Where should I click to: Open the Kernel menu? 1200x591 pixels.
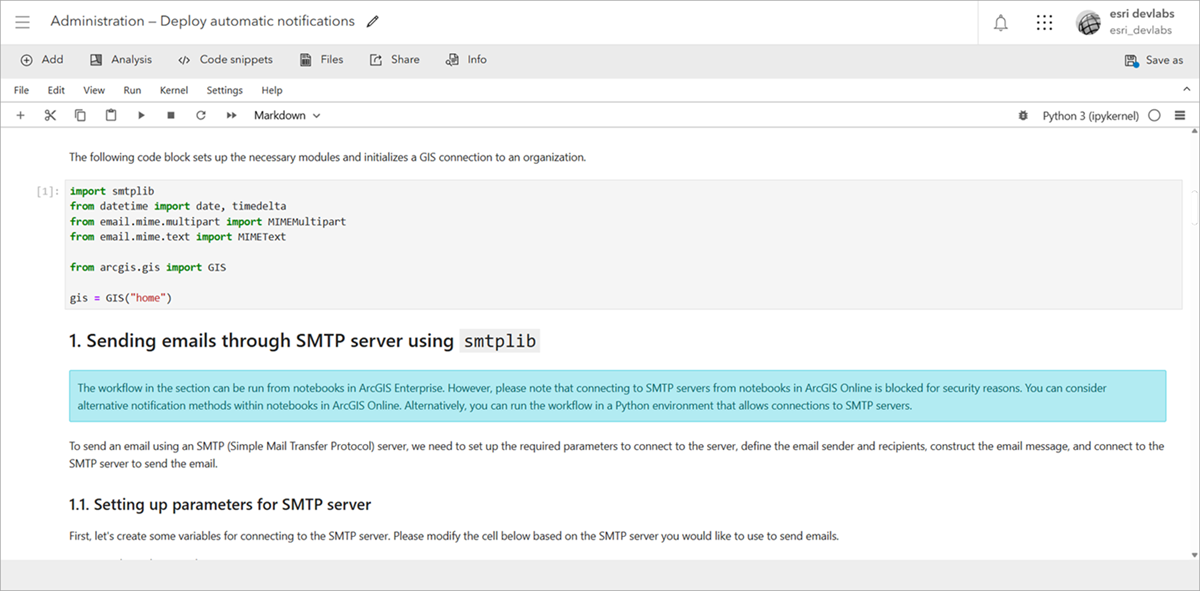pos(173,90)
